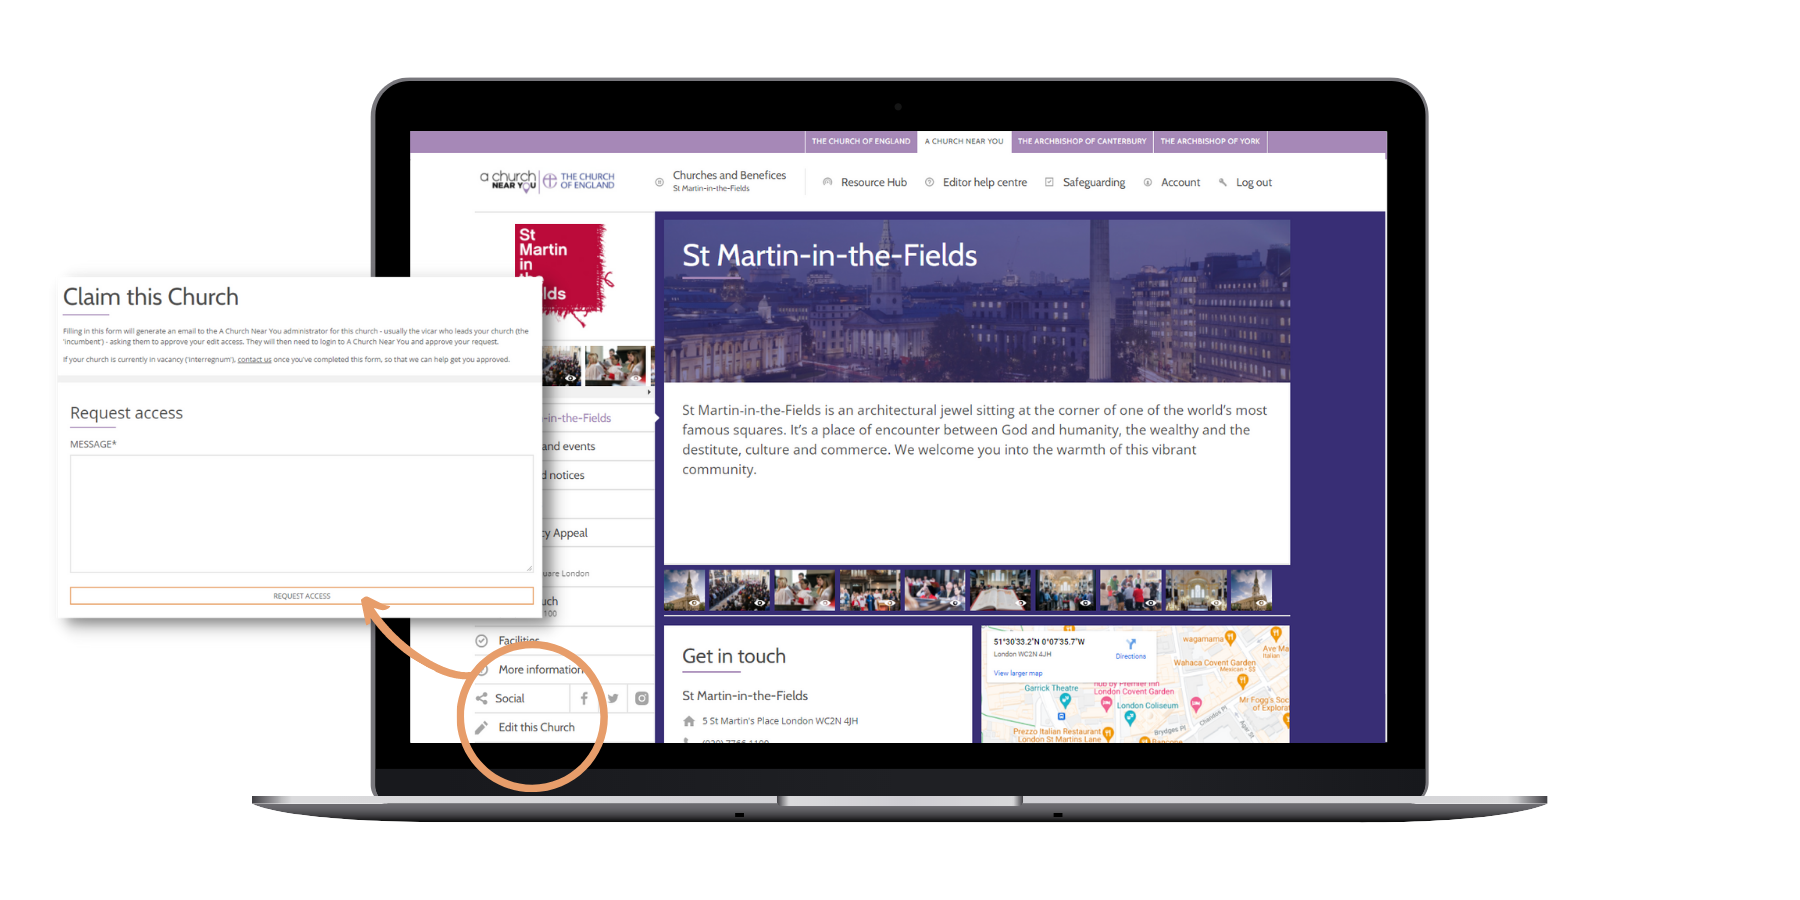Click the A Church Near You logo
This screenshot has width=1800, height=900.
[508, 181]
